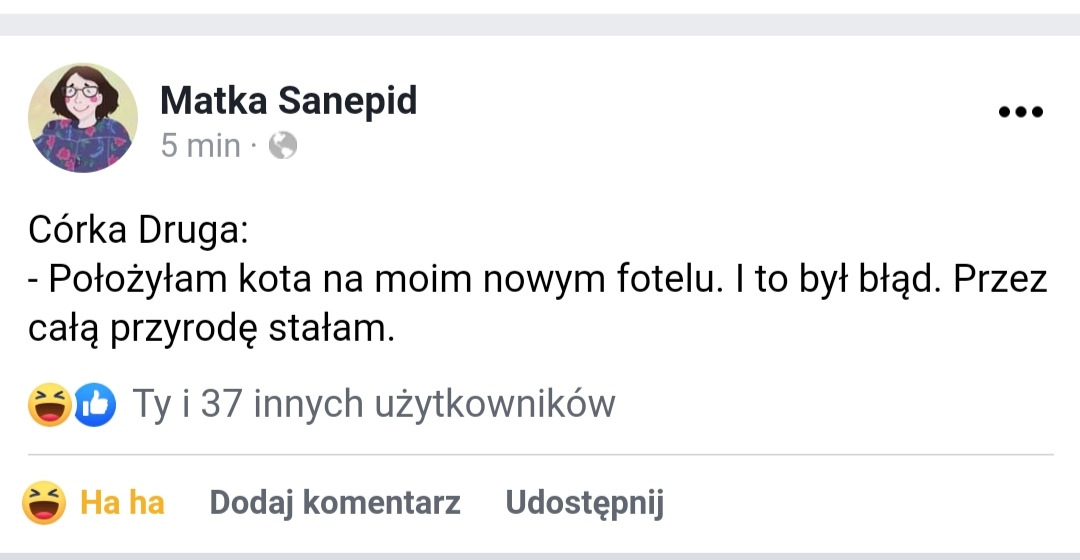Click the final line 'całą przyrodę stałam.'
Viewport: 1080px width, 560px height.
(x=212, y=329)
